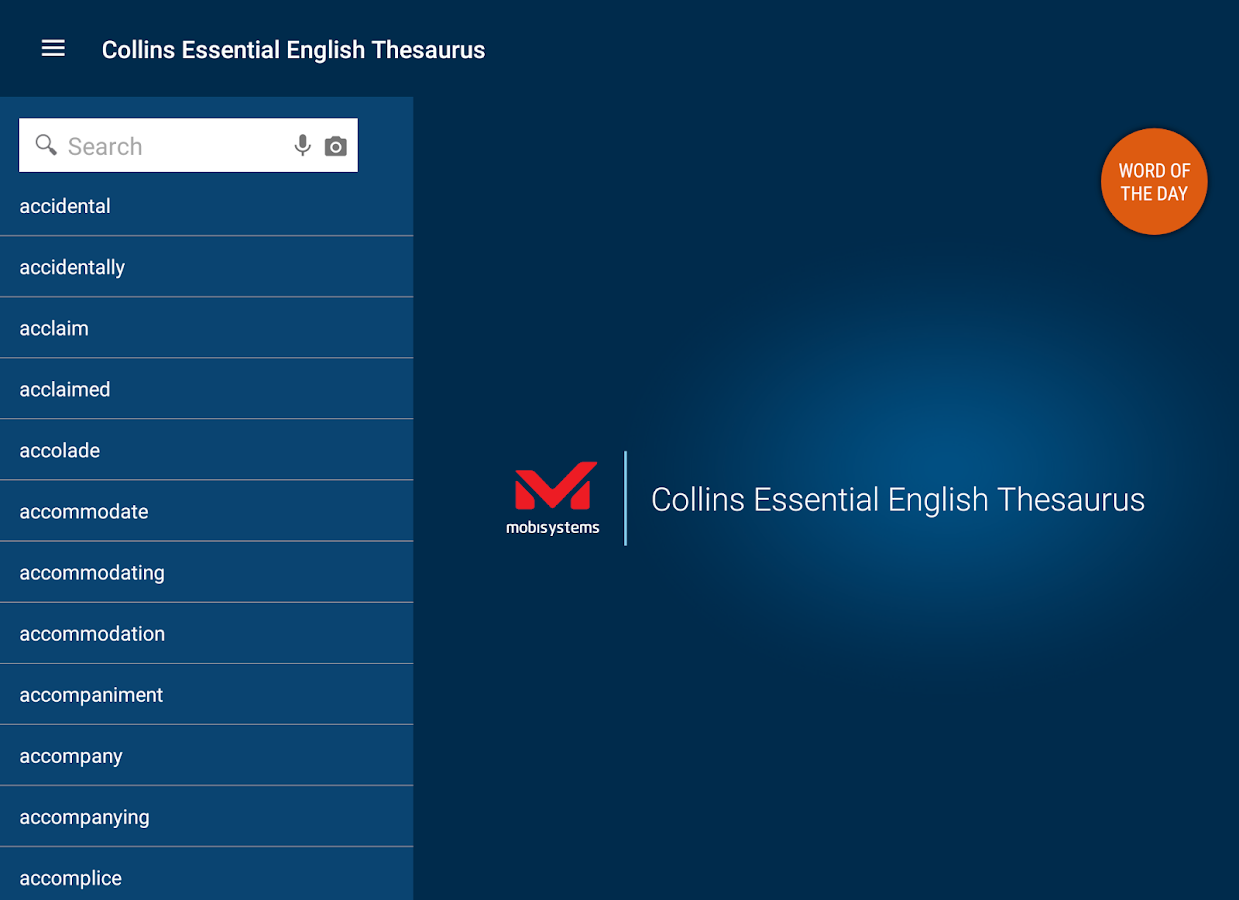Focus the Search input field
1239x900 pixels.
(x=188, y=146)
